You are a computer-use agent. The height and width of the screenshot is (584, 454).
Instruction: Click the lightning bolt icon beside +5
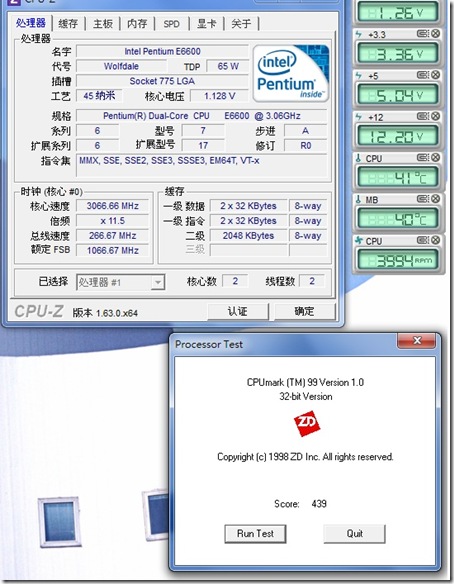[x=359, y=76]
